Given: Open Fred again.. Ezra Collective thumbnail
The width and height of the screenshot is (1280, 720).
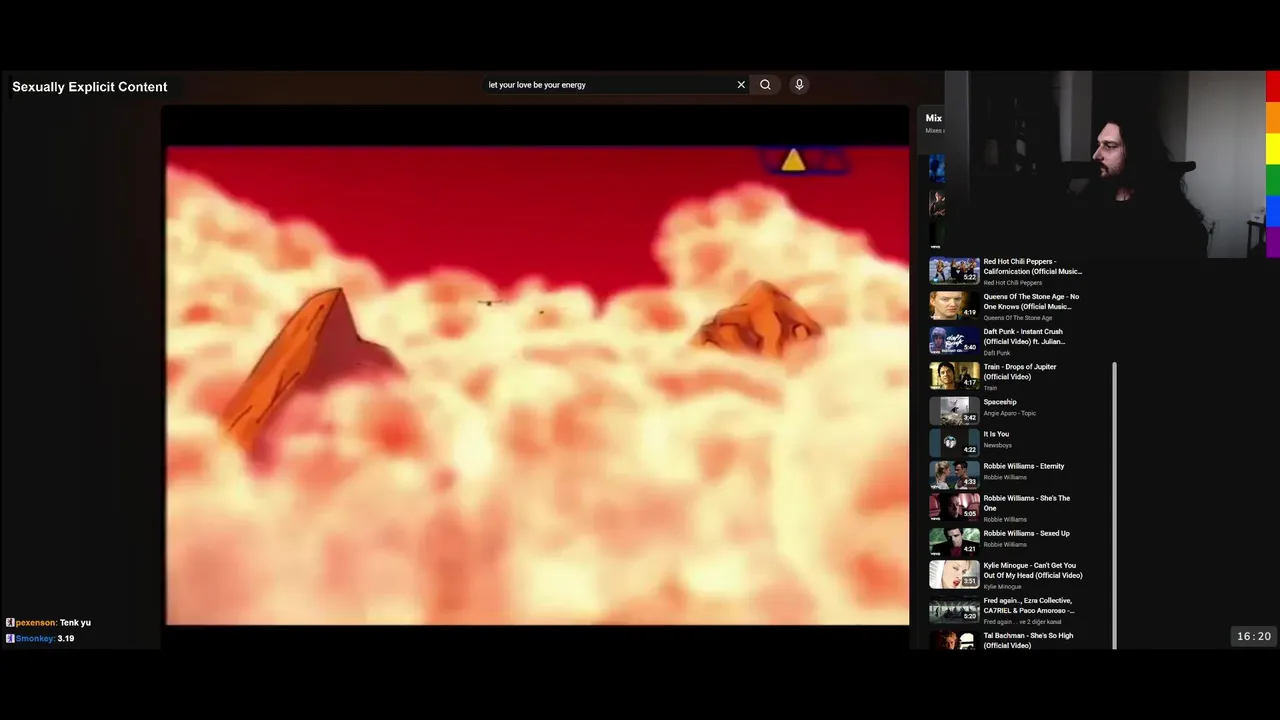Looking at the screenshot, I should [954, 609].
